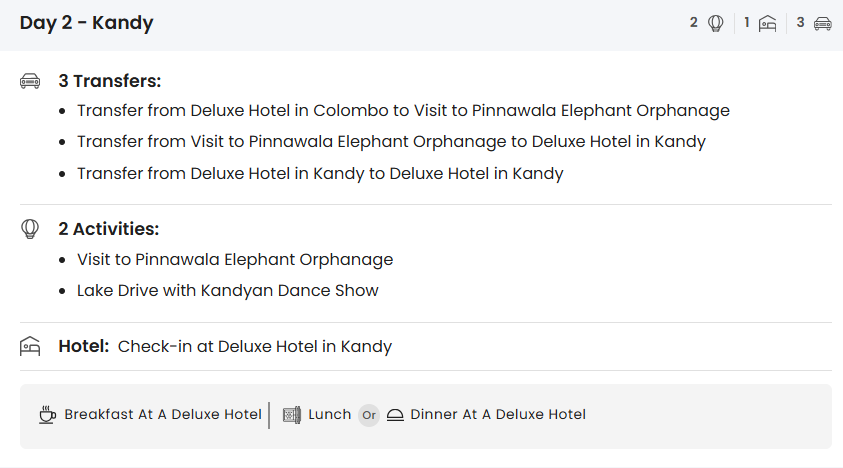Open Check-in at Deluxe Hotel in Kandy

coord(254,347)
